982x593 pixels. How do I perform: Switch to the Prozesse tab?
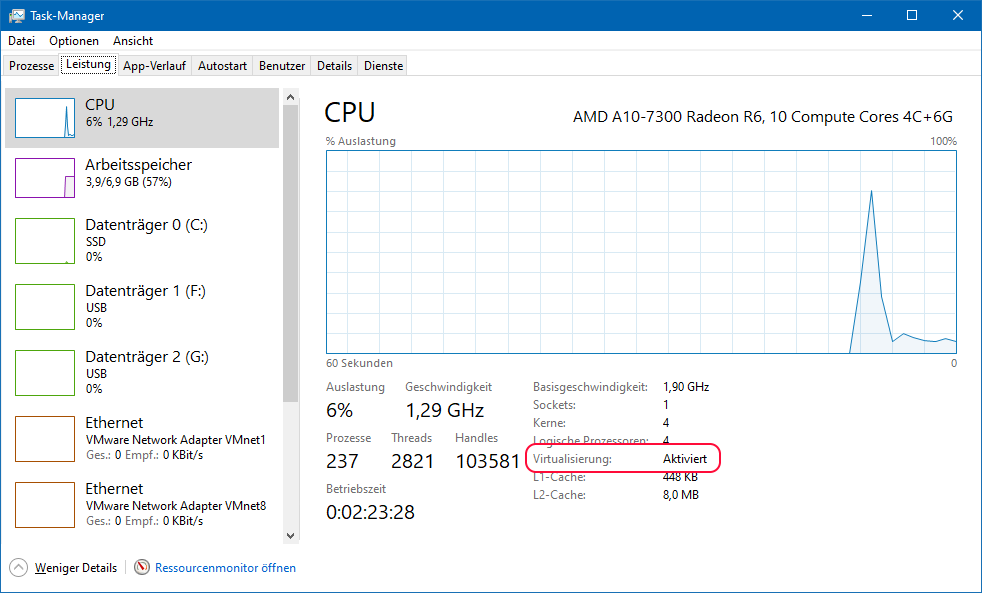coord(31,64)
